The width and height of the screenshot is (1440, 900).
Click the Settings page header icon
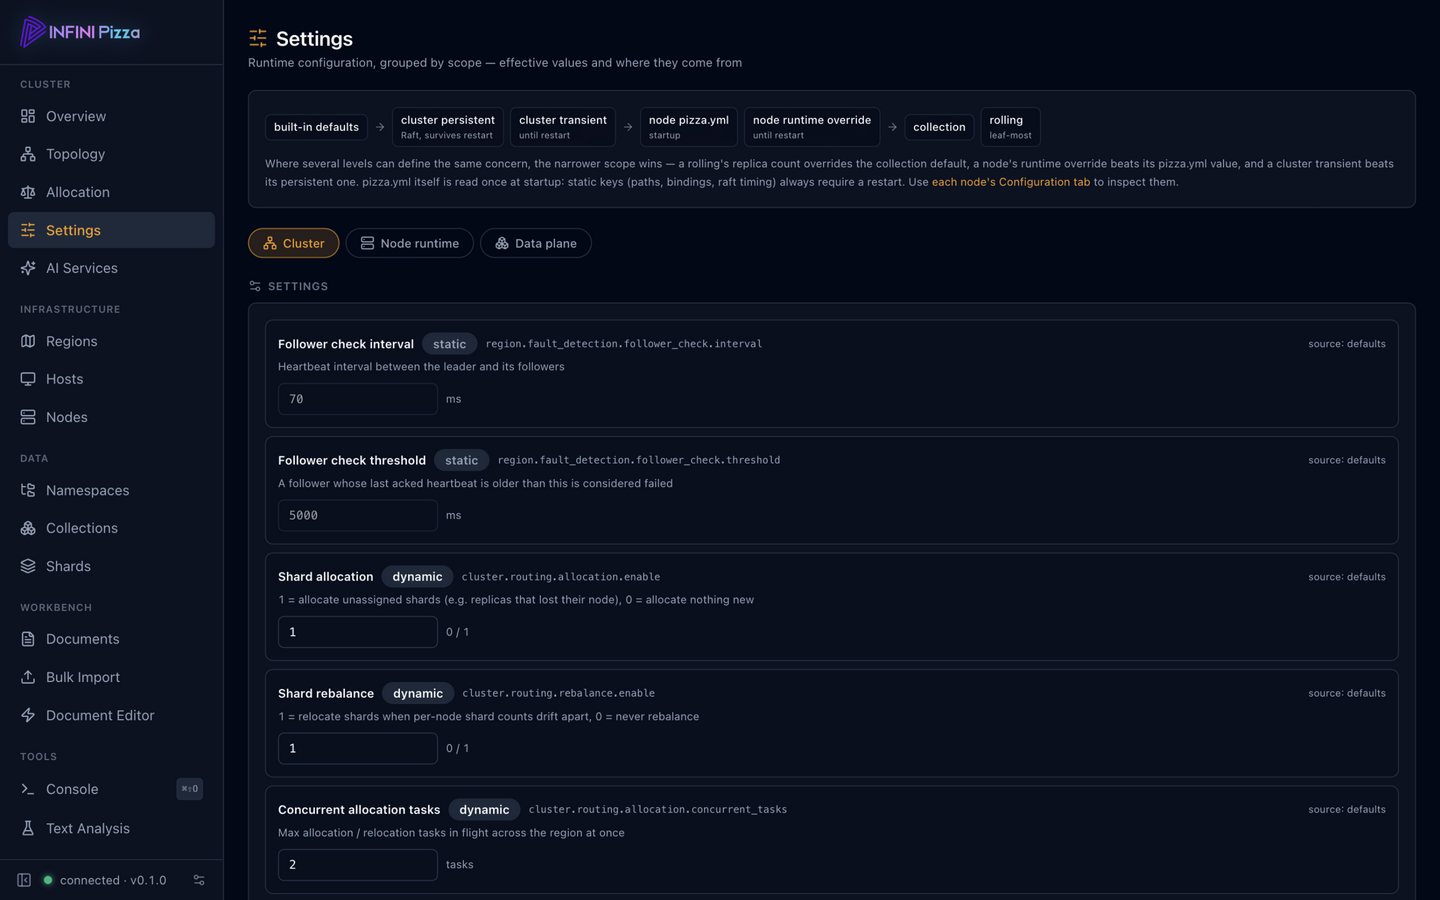(258, 38)
